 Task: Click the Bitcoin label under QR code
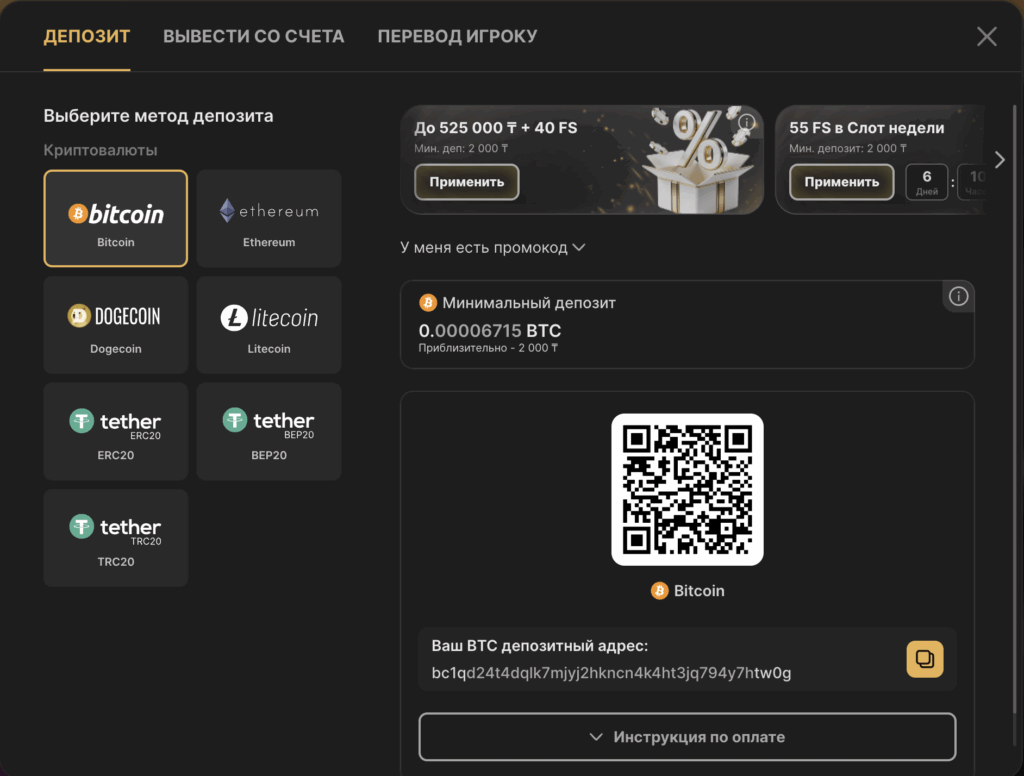tap(687, 591)
